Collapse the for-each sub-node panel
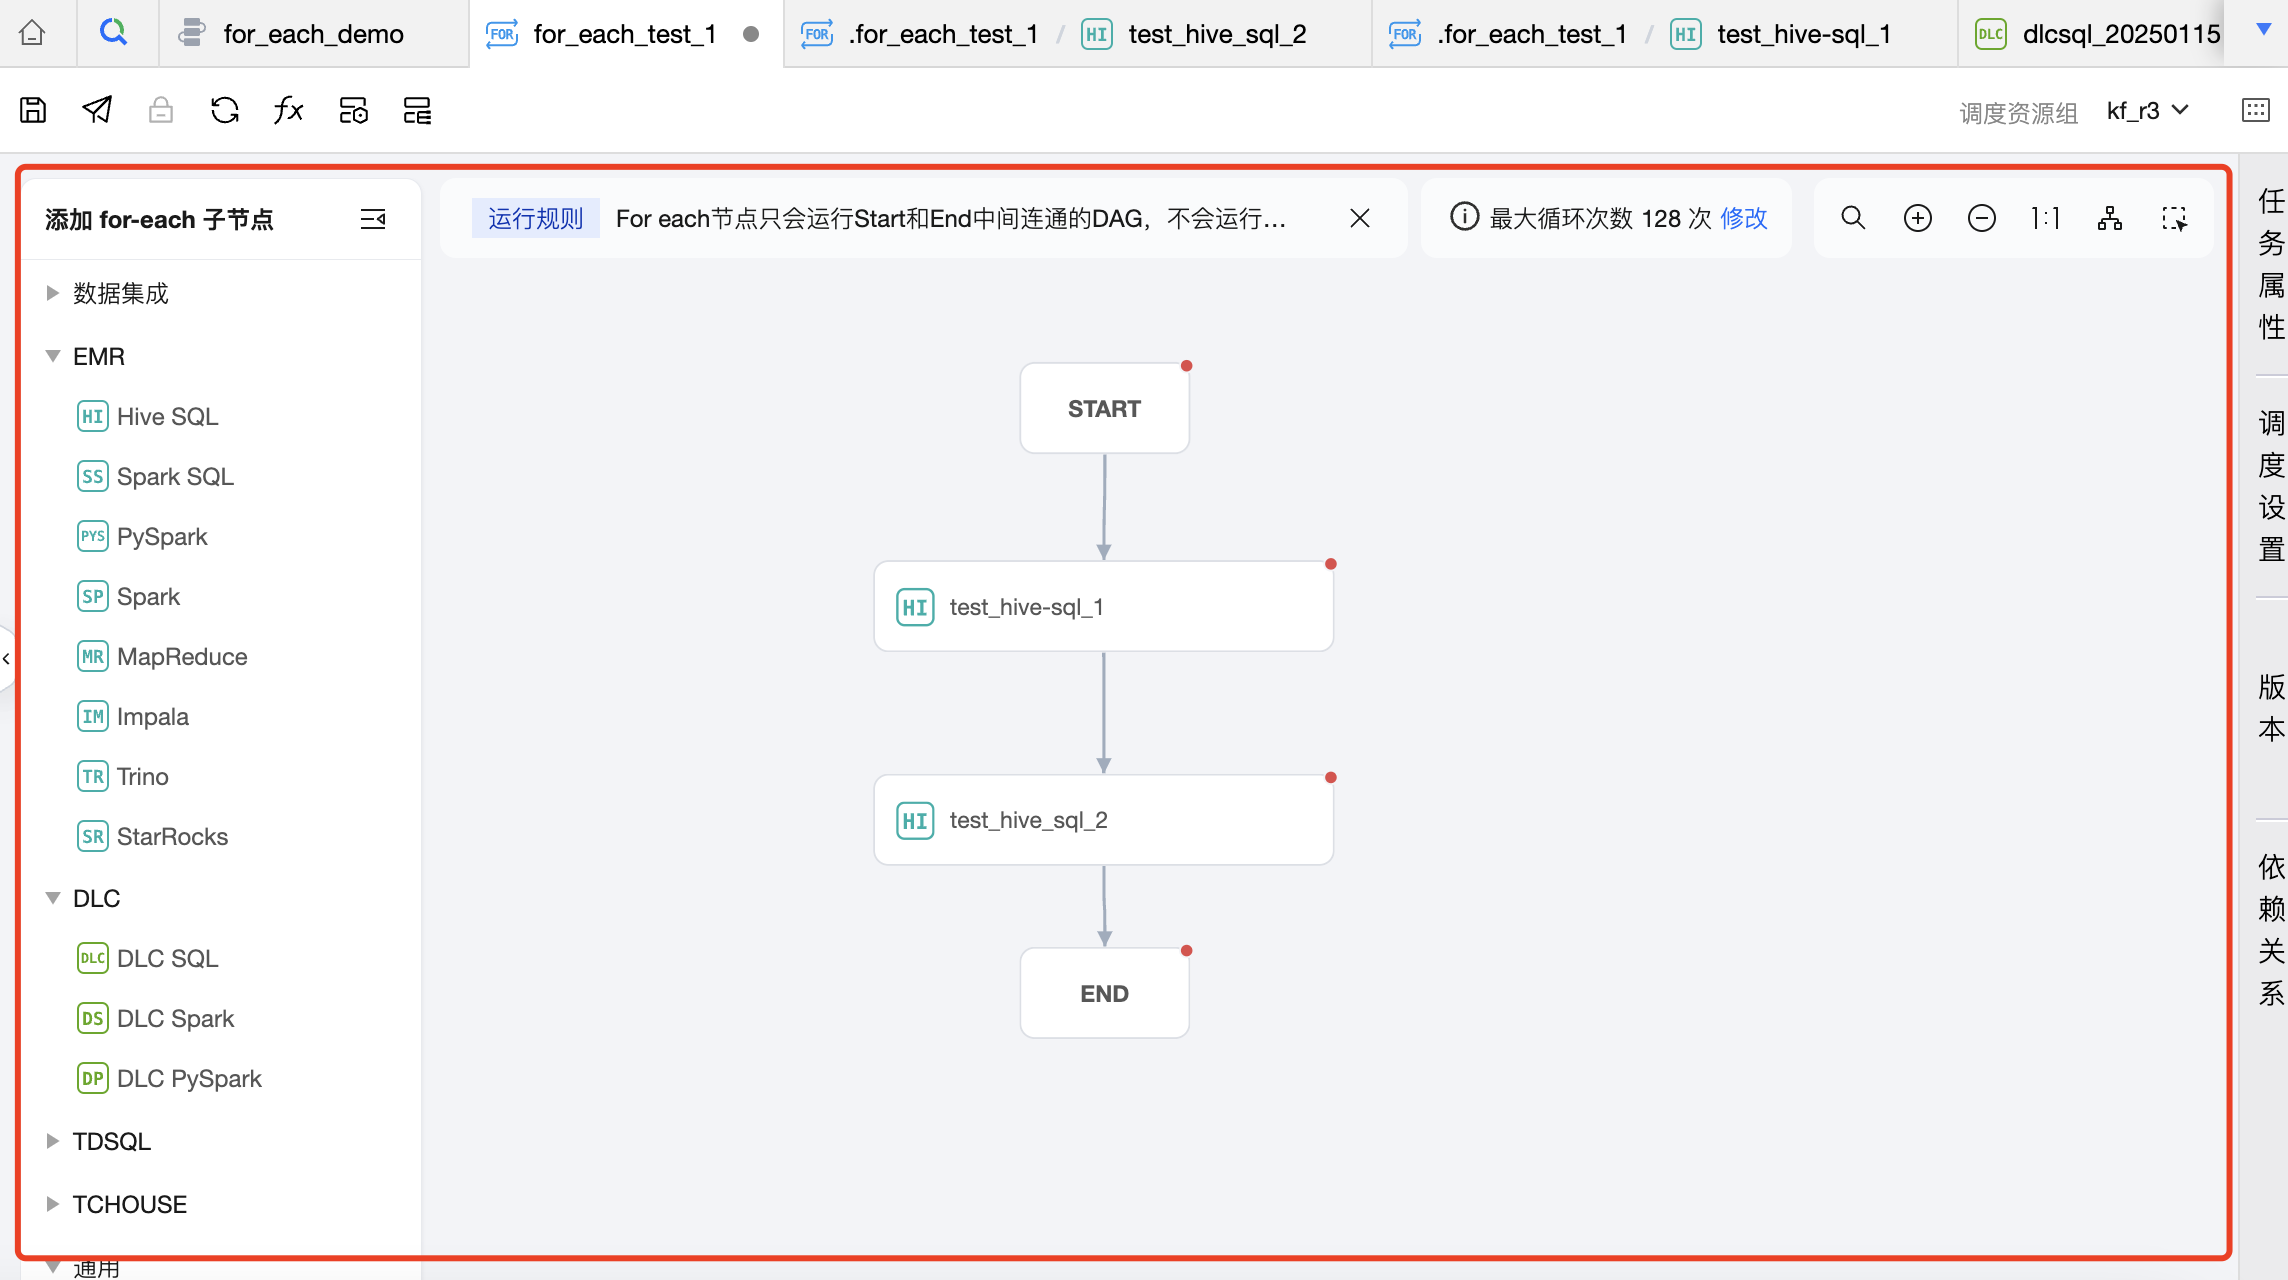Viewport: 2288px width, 1280px height. click(373, 219)
